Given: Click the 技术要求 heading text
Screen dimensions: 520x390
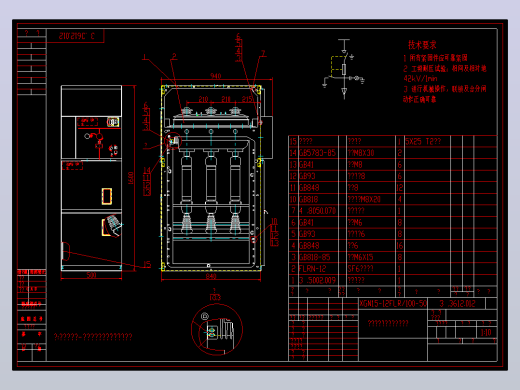Looking at the screenshot, I should click(422, 45).
